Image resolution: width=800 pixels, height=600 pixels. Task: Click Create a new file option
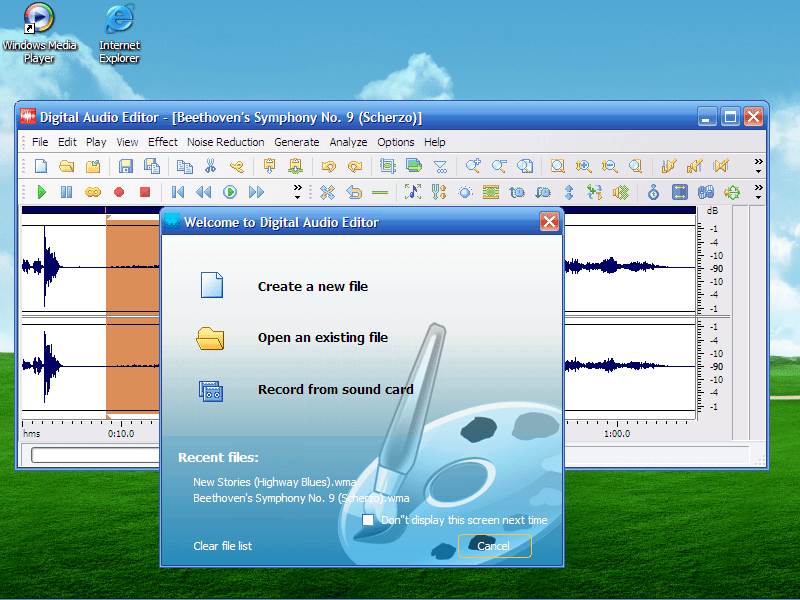point(313,286)
